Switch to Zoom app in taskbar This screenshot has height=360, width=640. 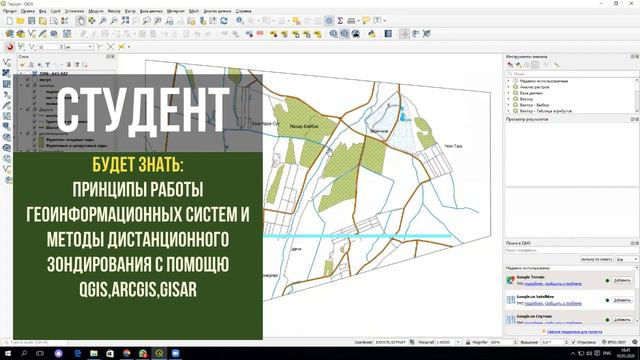176,353
